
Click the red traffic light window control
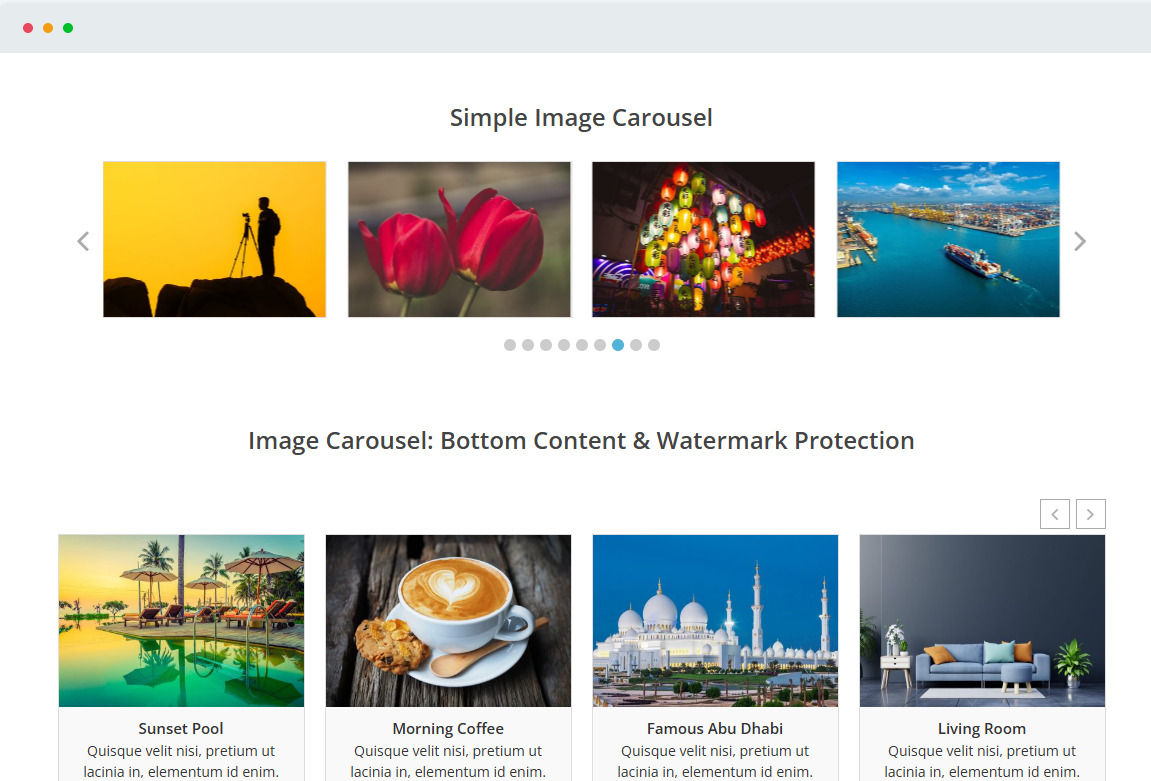coord(28,28)
